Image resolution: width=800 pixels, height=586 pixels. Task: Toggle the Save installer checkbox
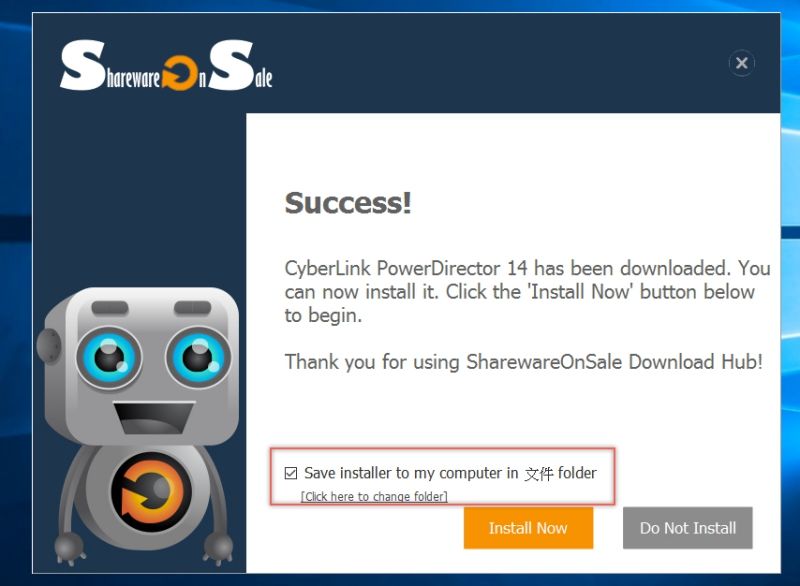click(291, 473)
